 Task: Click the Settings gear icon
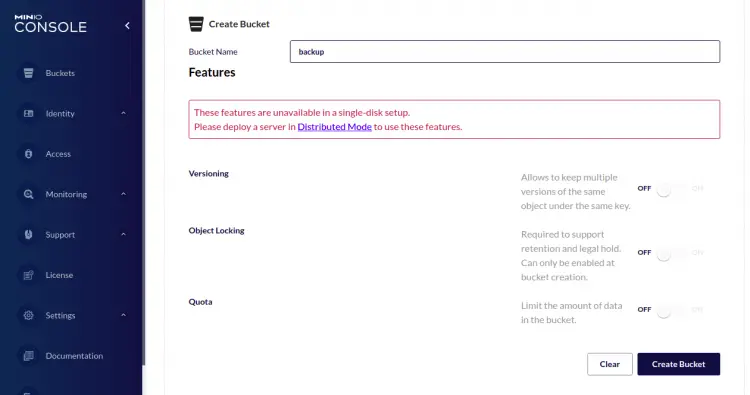[28, 316]
